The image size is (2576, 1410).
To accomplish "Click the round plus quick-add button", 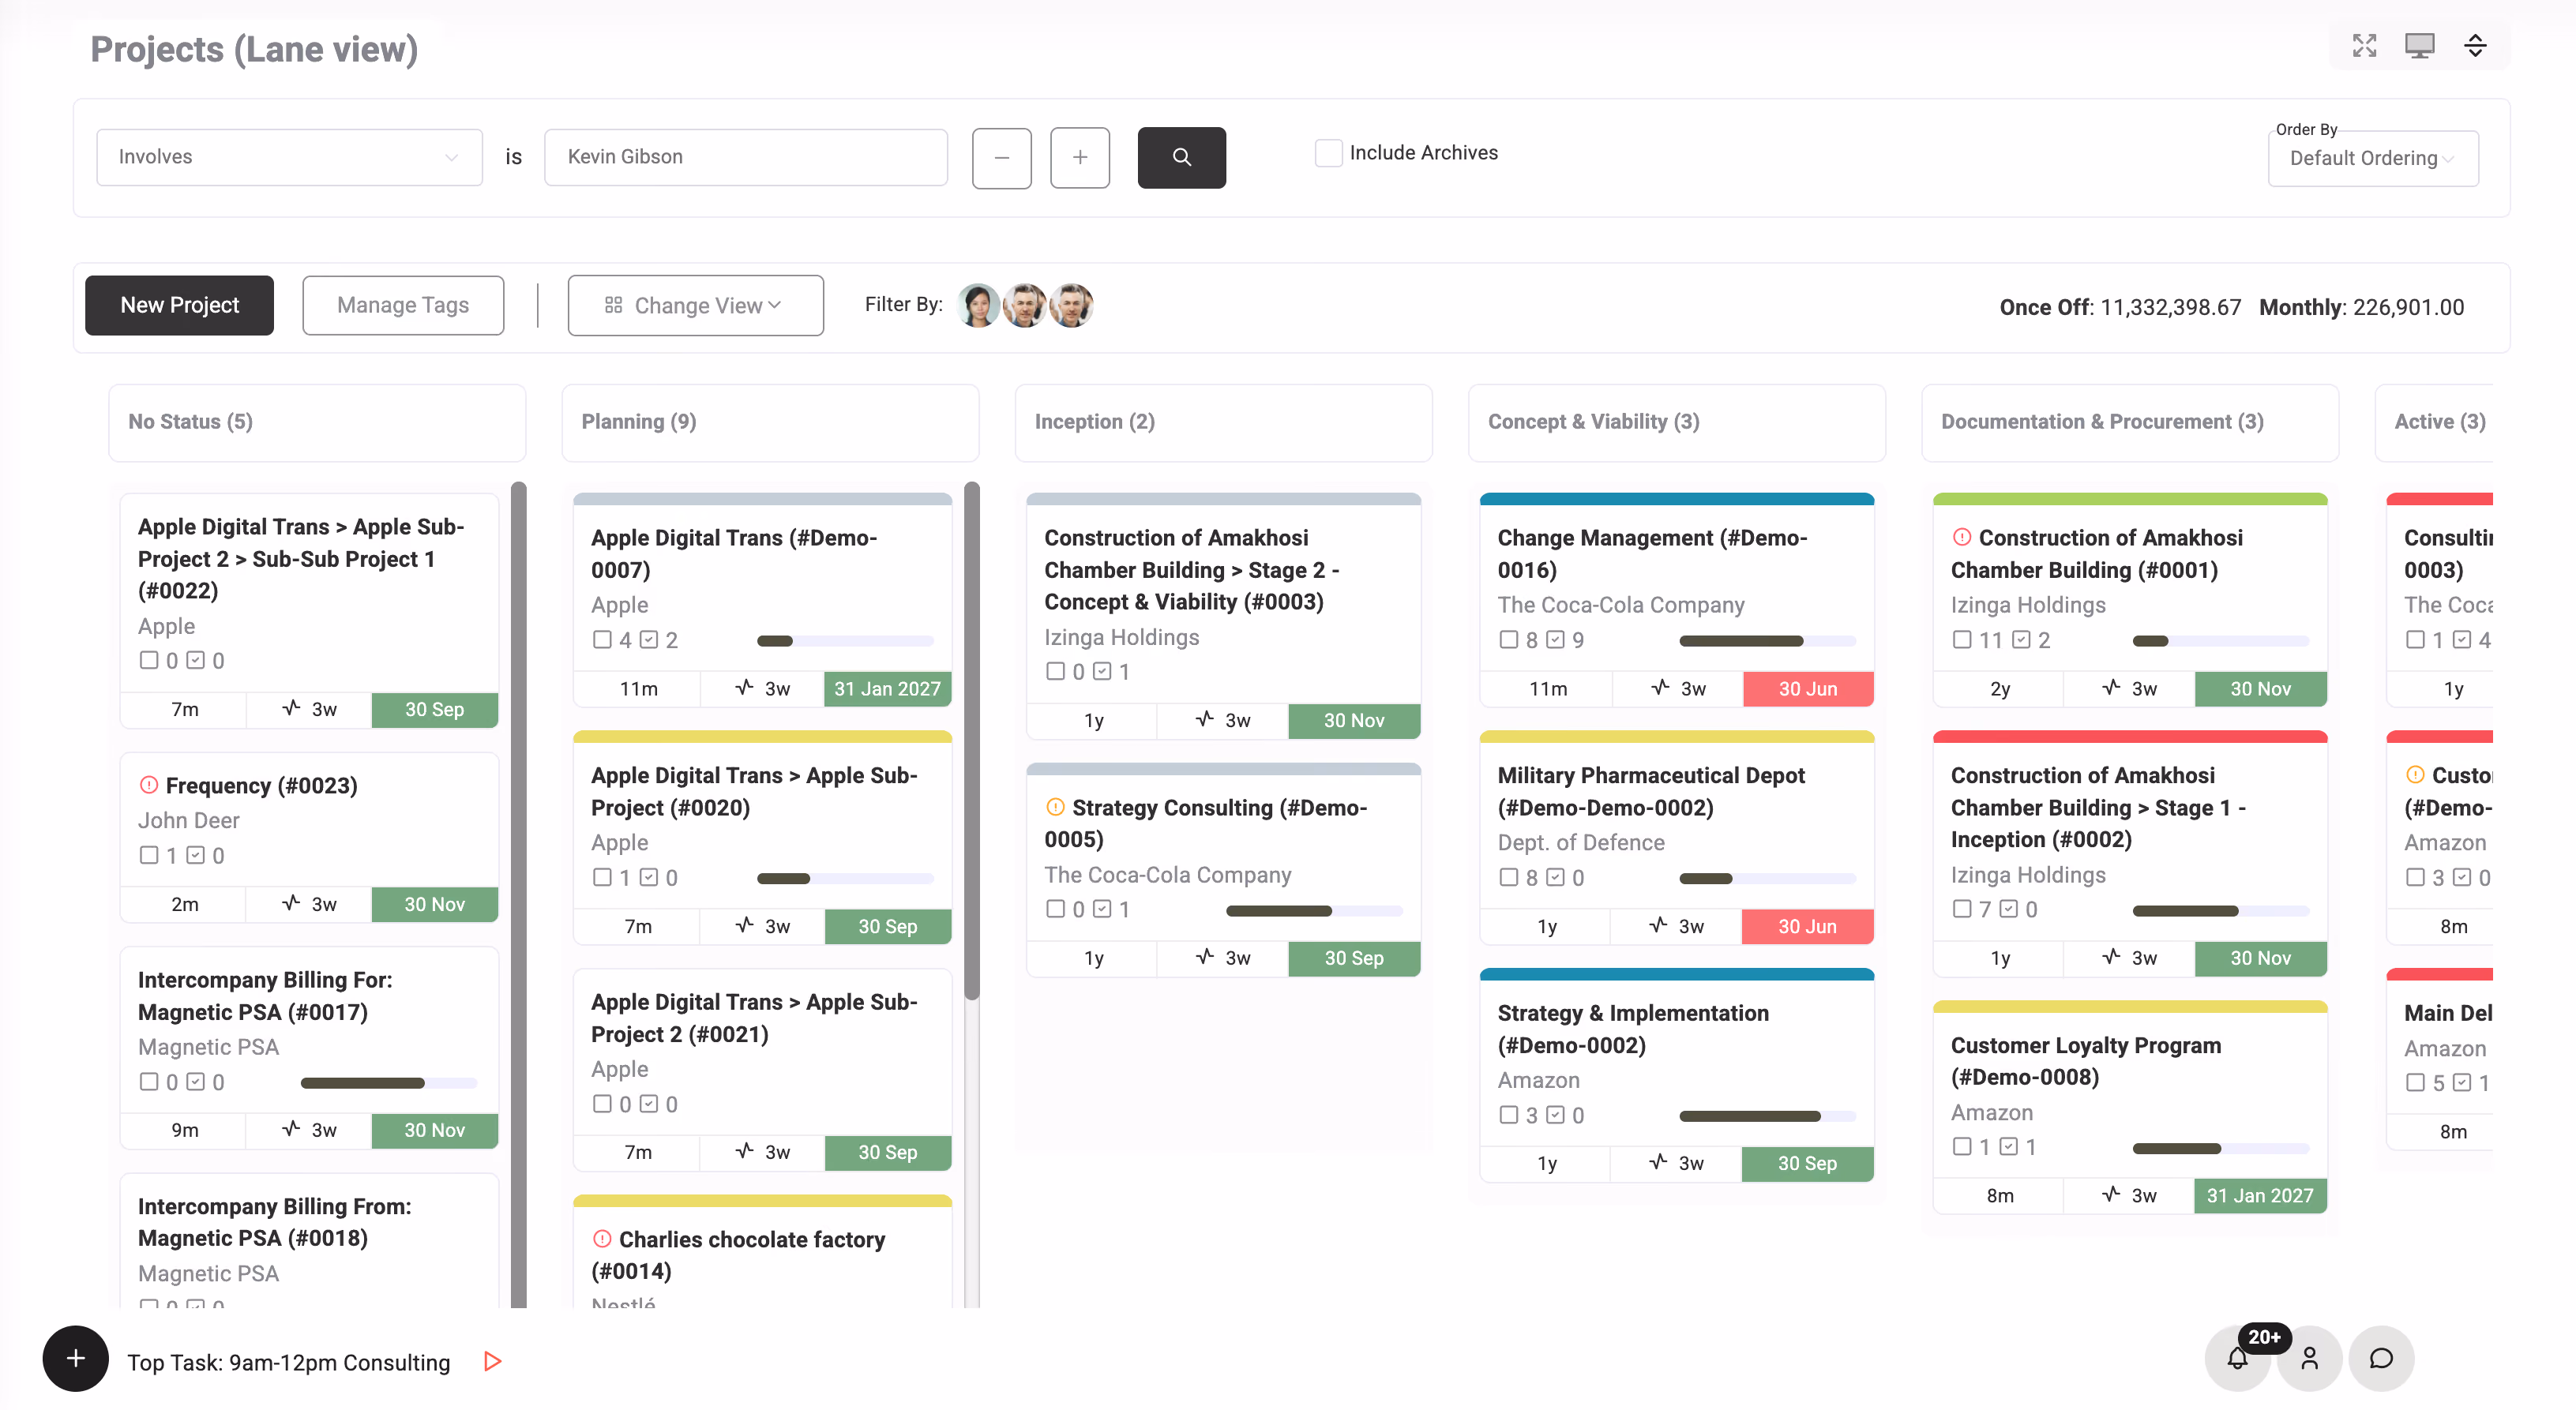I will click(75, 1358).
